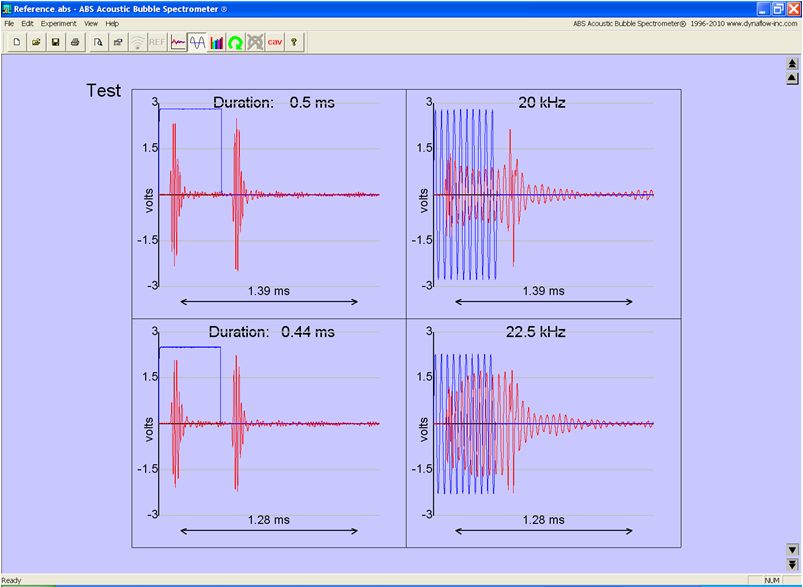Click the green refresh loop arrow icon

[x=236, y=42]
